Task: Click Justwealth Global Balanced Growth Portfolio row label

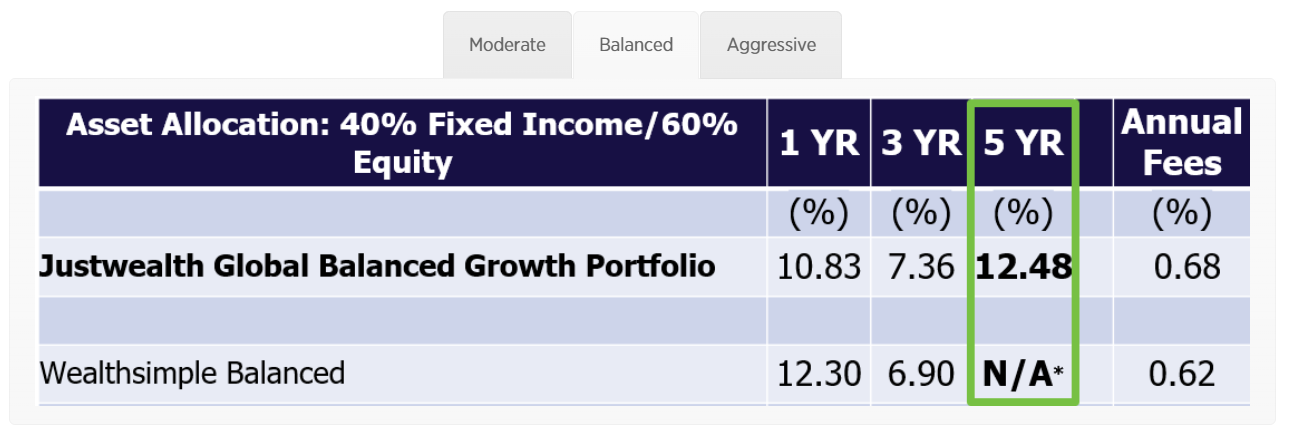Action: click(x=377, y=266)
